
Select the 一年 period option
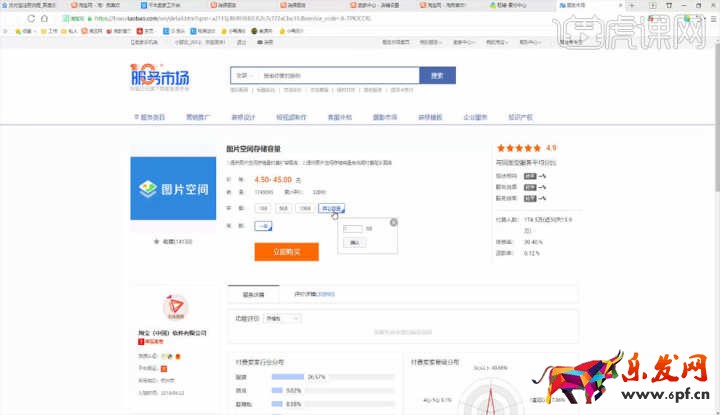point(264,226)
